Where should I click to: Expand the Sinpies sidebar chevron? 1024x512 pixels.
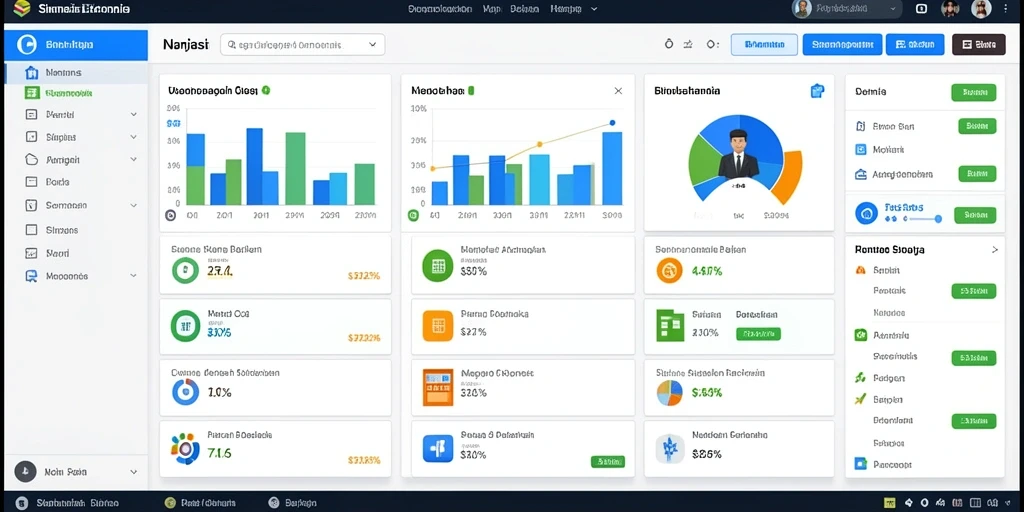(x=133, y=137)
